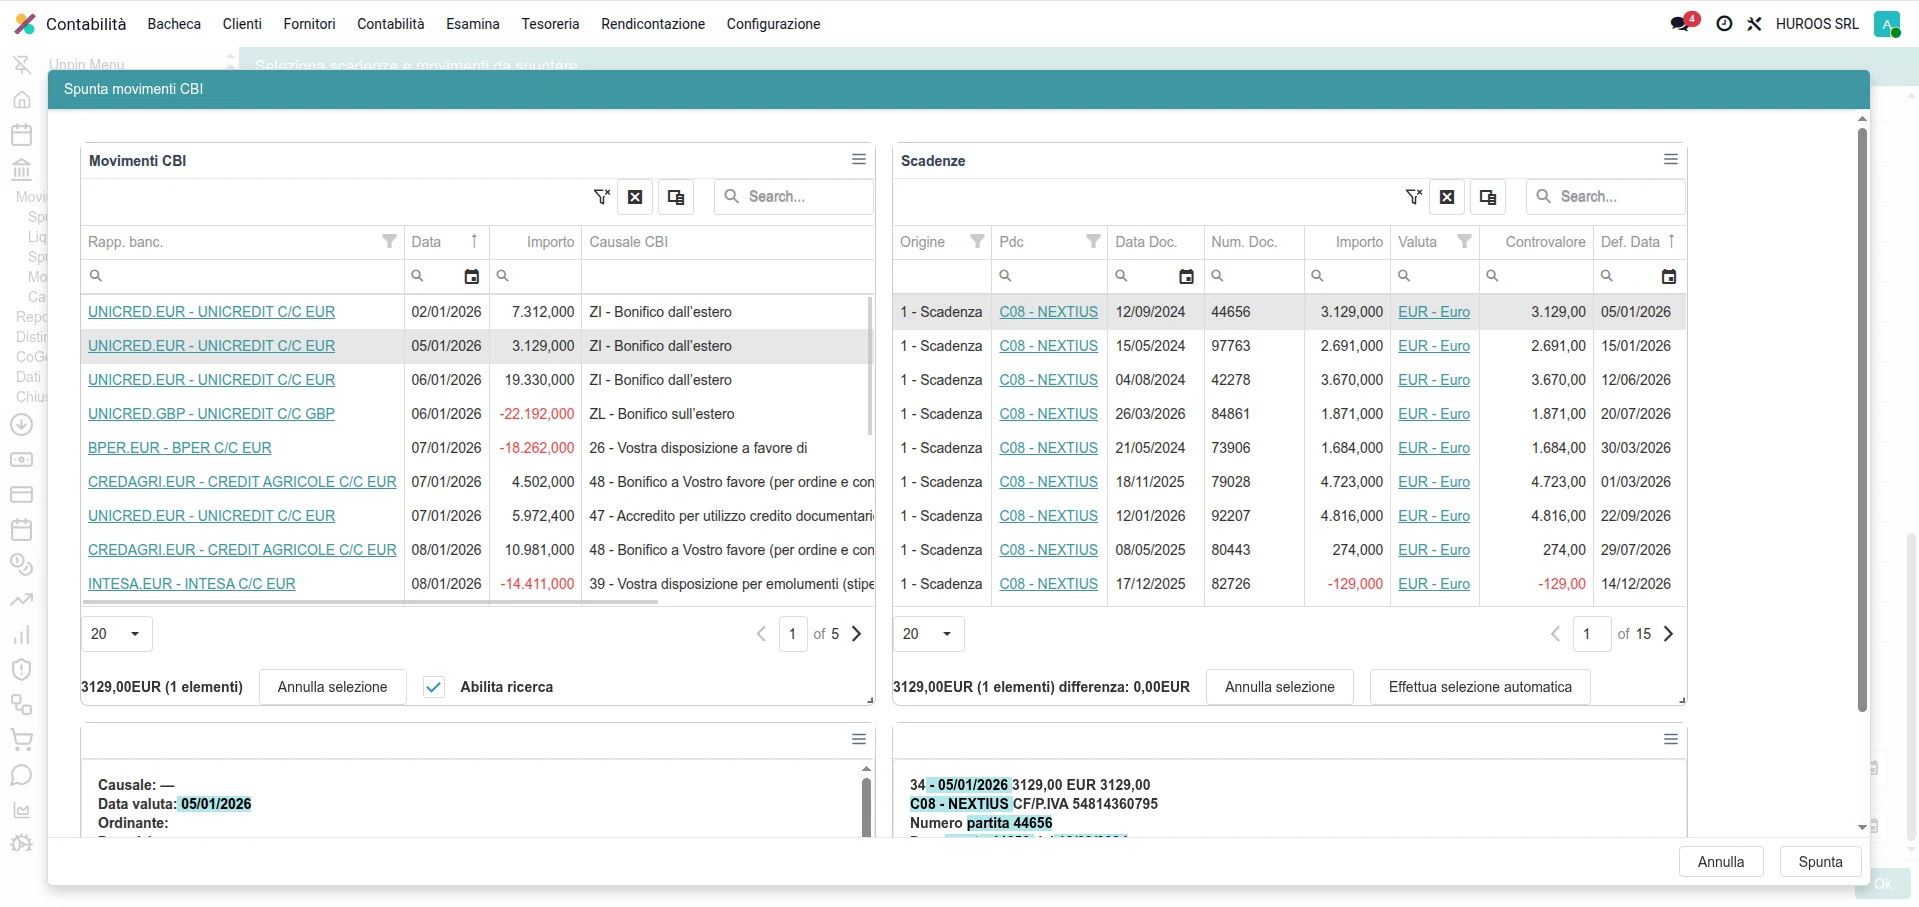Filter the Pdc column in Scadenze
The image size is (1919, 907).
(1093, 241)
